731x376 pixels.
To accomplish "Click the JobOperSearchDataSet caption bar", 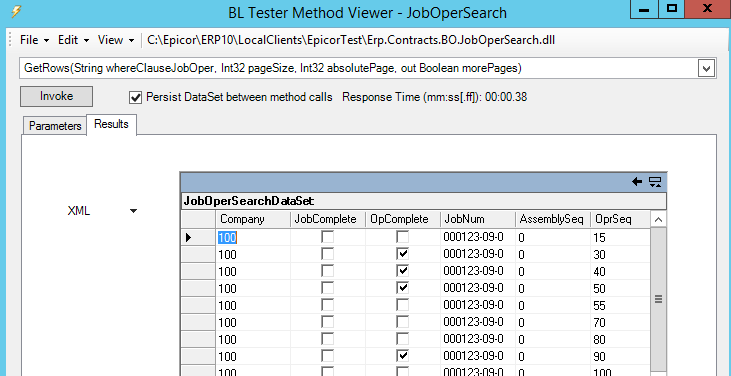I will [x=423, y=201].
